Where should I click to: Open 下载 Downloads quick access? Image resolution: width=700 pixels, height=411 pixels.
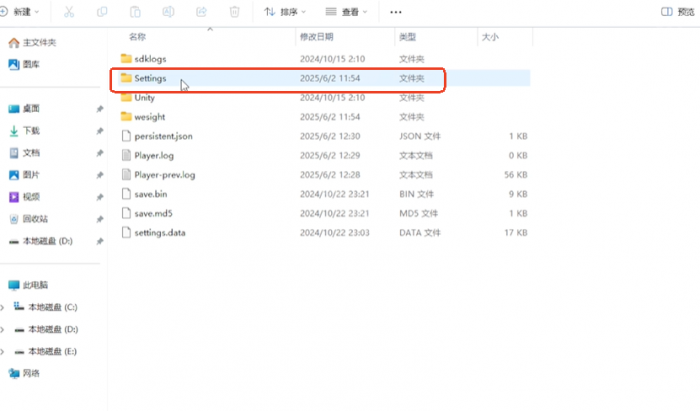pyautogui.click(x=25, y=131)
